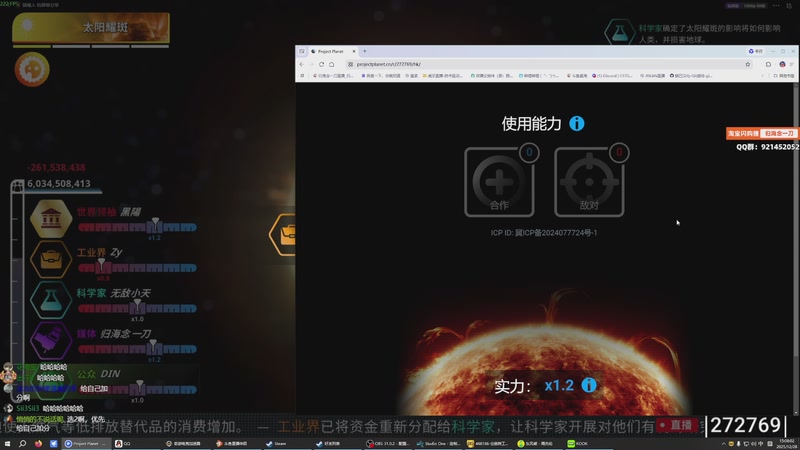Viewport: 800px width, 450px height.
Task: Click the 工业界 Zy strength slider
Action: tap(137, 267)
